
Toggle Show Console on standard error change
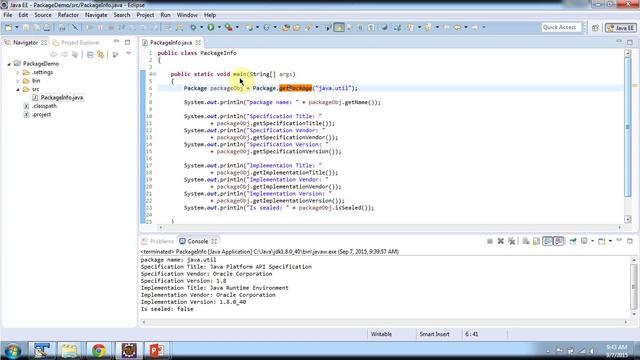click(558, 241)
